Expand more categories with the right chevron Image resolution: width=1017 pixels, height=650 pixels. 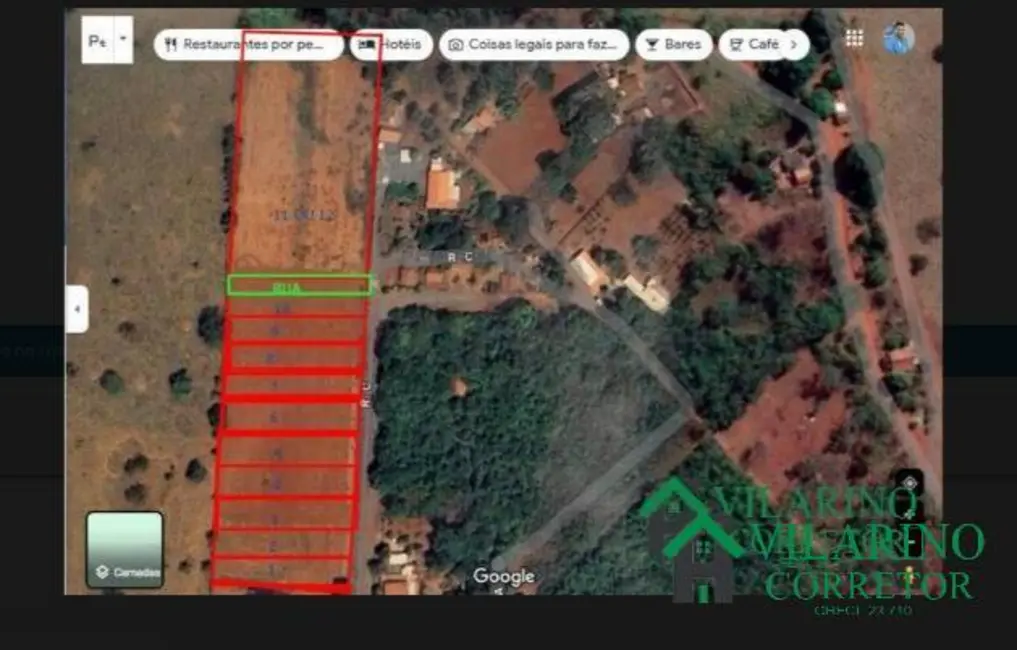[x=794, y=43]
